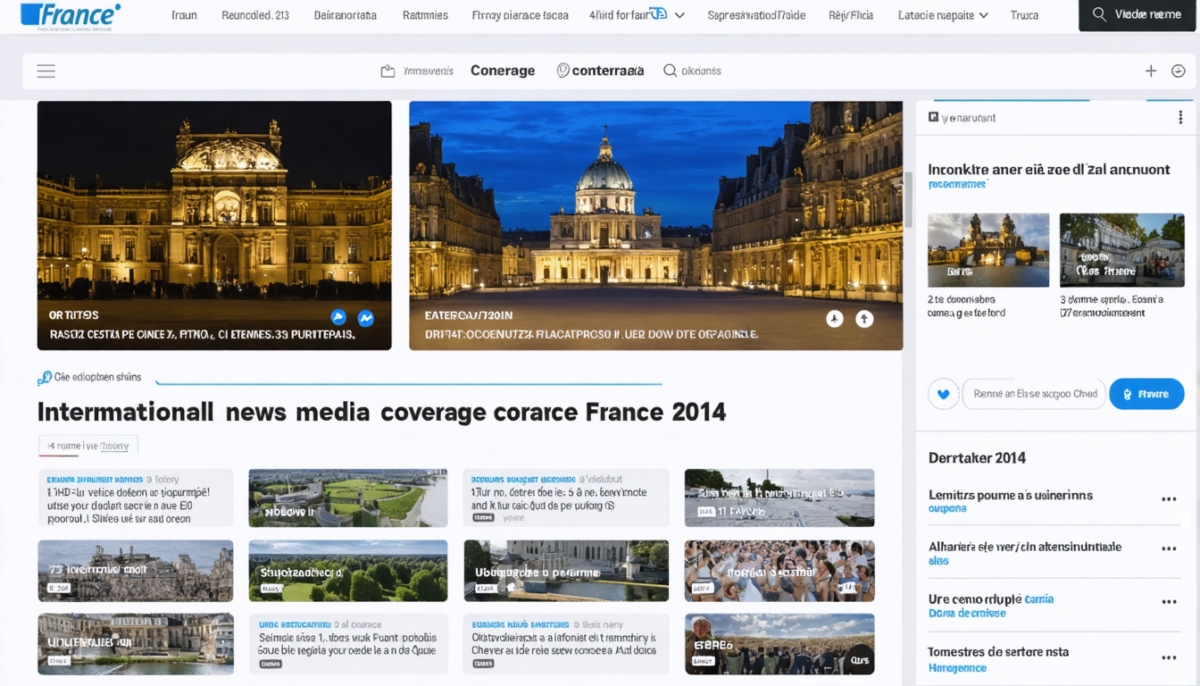Open the 'Ratmnies' header menu item
This screenshot has height=686, width=1200.
point(425,15)
